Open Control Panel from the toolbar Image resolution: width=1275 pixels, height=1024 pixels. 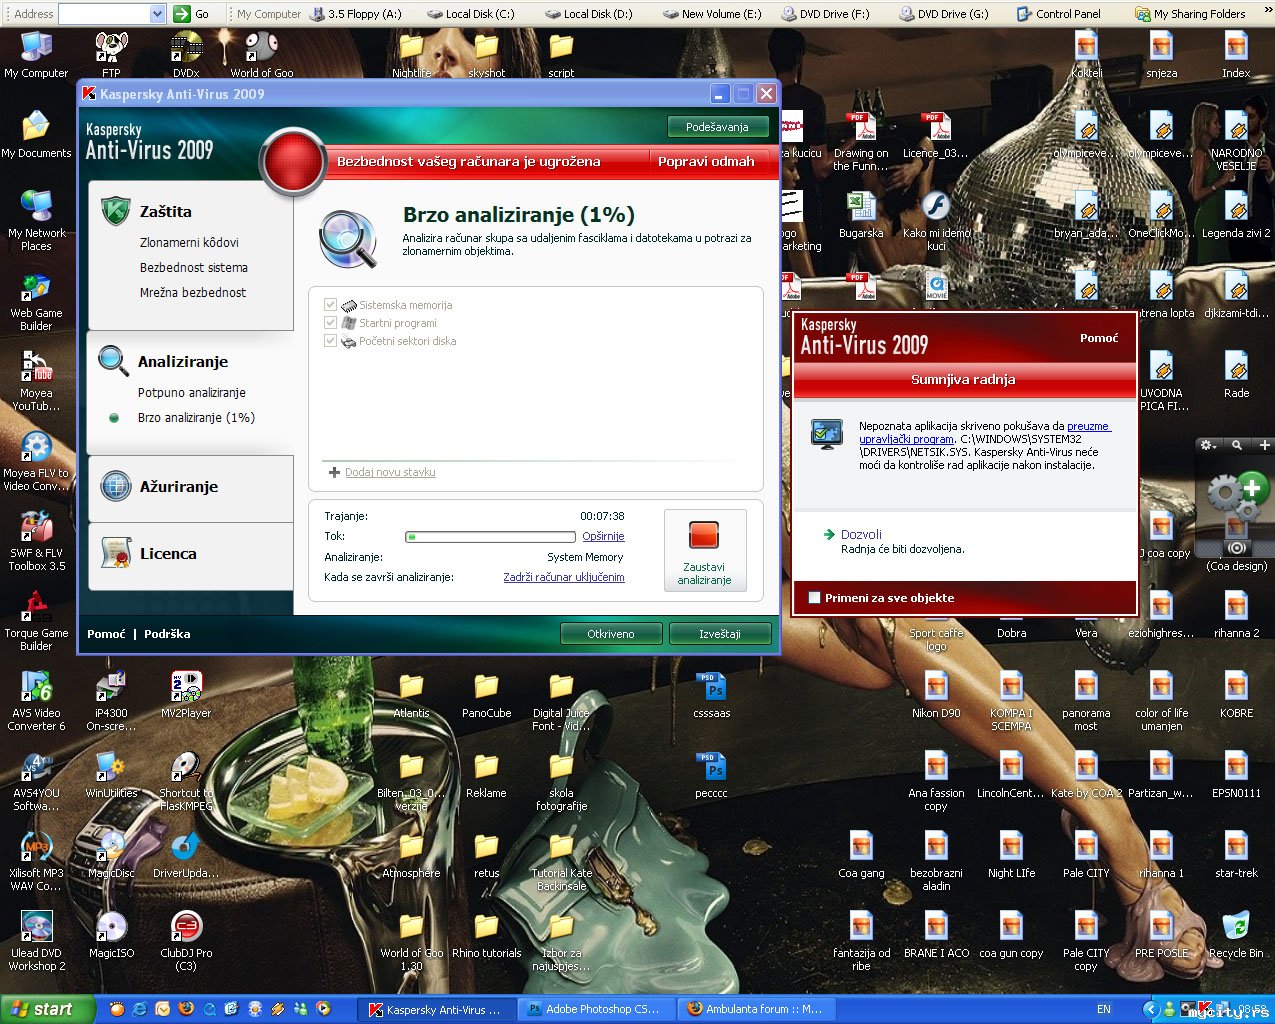tap(1058, 14)
